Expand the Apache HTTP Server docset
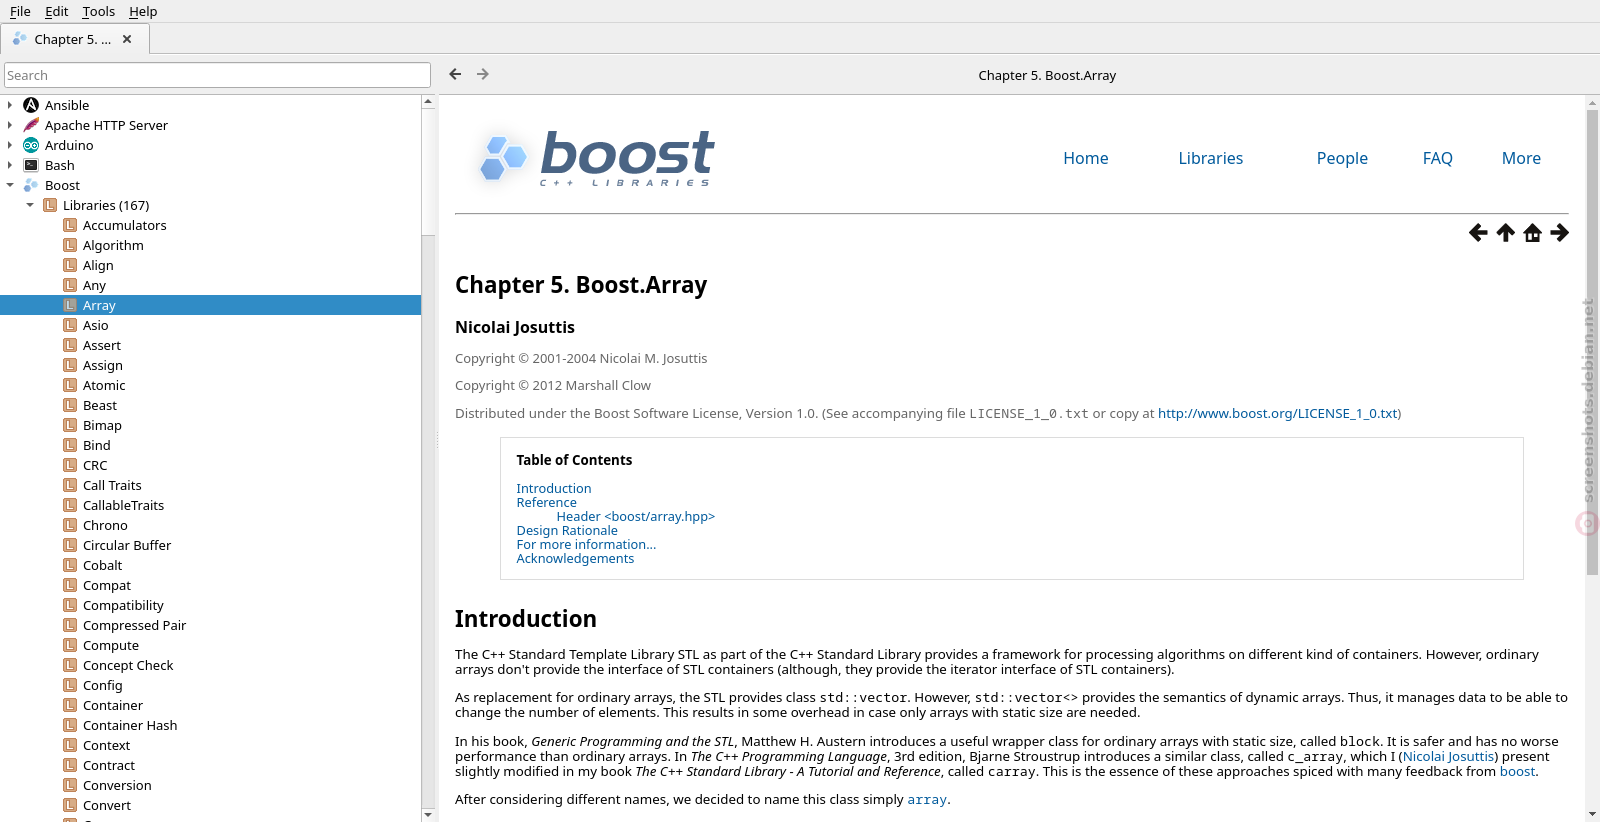The width and height of the screenshot is (1600, 822). [x=10, y=125]
